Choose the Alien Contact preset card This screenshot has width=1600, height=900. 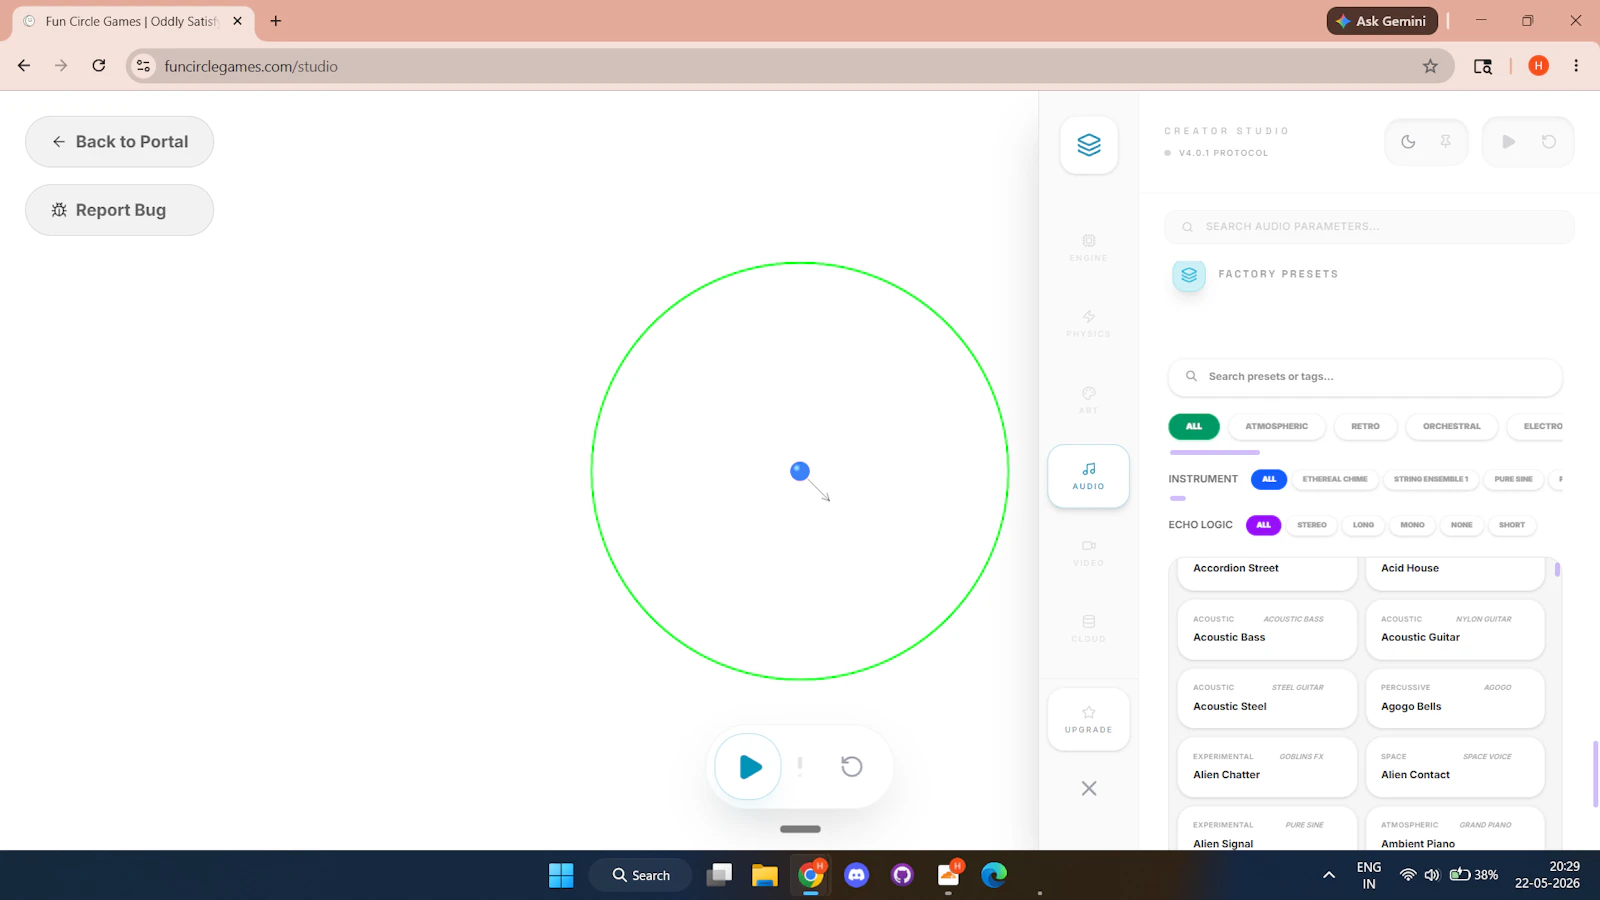(1455, 767)
